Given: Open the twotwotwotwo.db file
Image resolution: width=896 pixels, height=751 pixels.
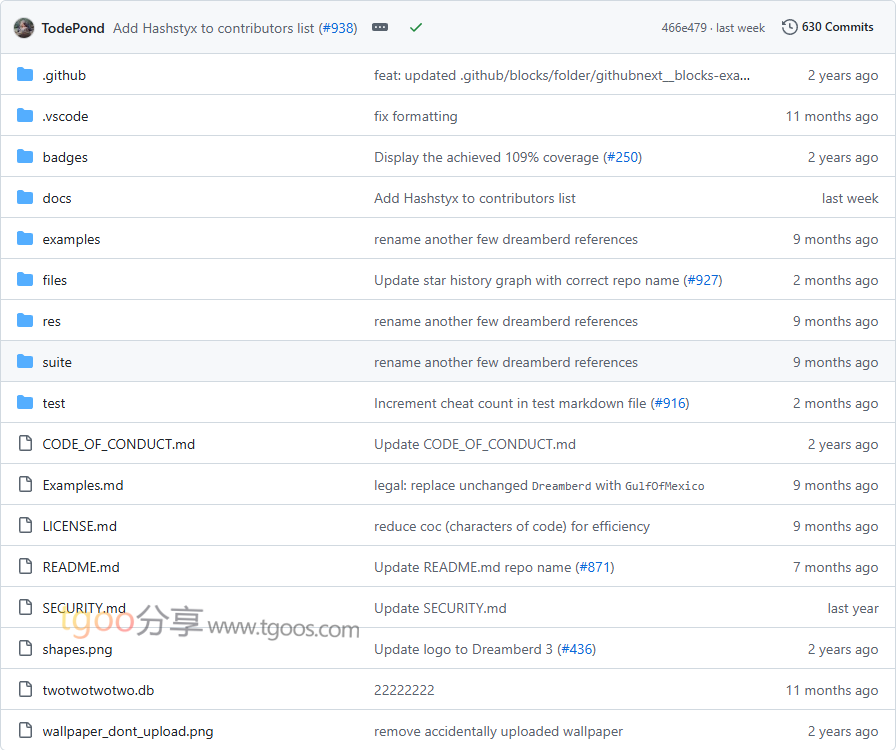Looking at the screenshot, I should [x=98, y=690].
